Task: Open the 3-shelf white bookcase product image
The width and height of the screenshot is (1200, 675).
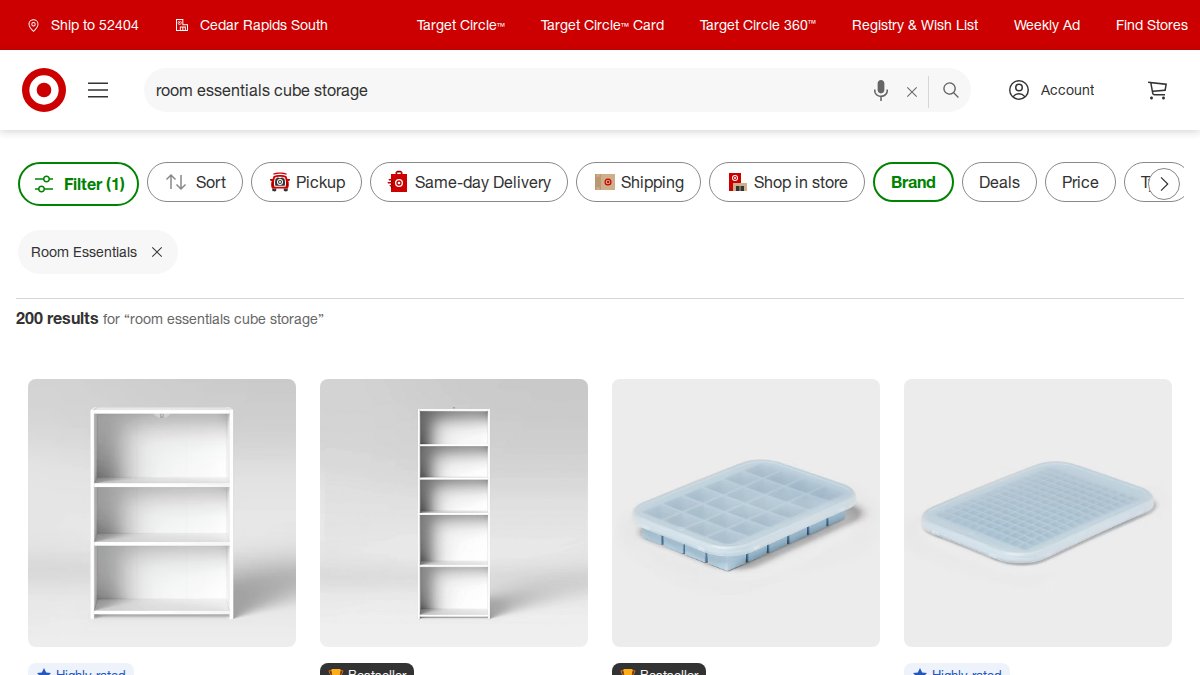Action: (x=162, y=513)
